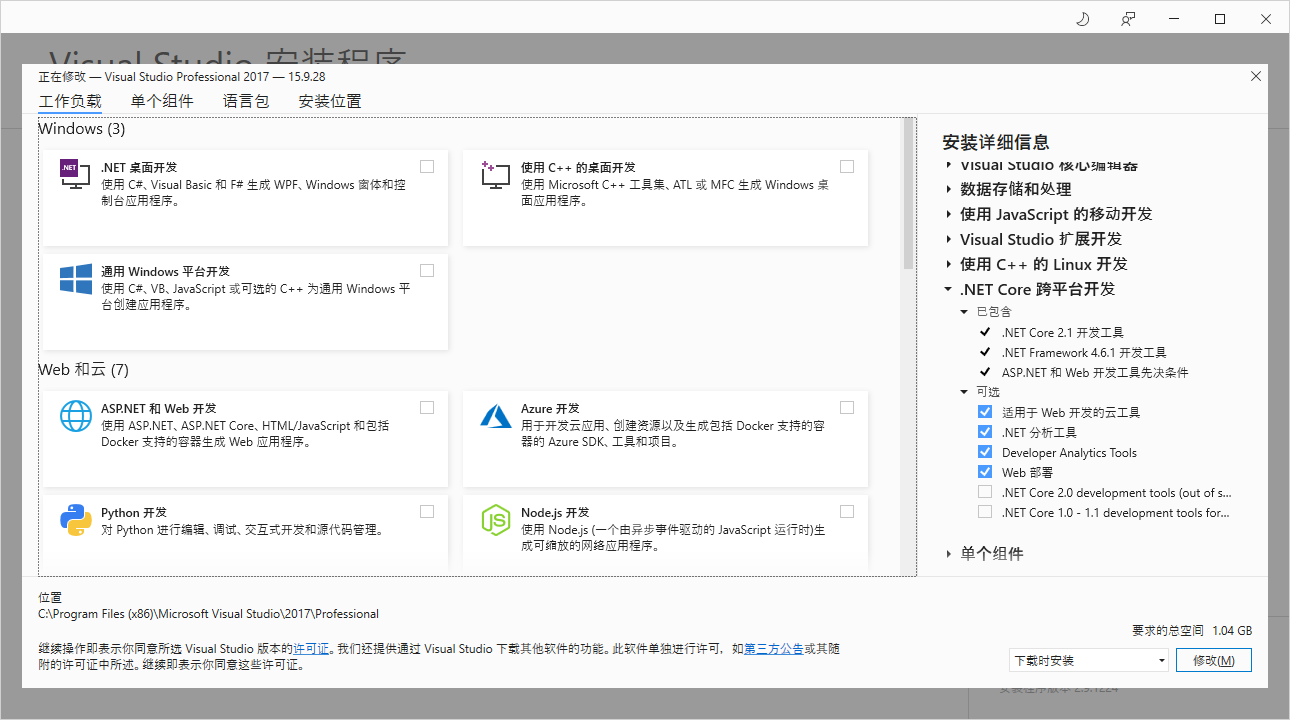The height and width of the screenshot is (720, 1290).
Task: Expand the Visual Studio 扩展开发 section
Action: 948,239
